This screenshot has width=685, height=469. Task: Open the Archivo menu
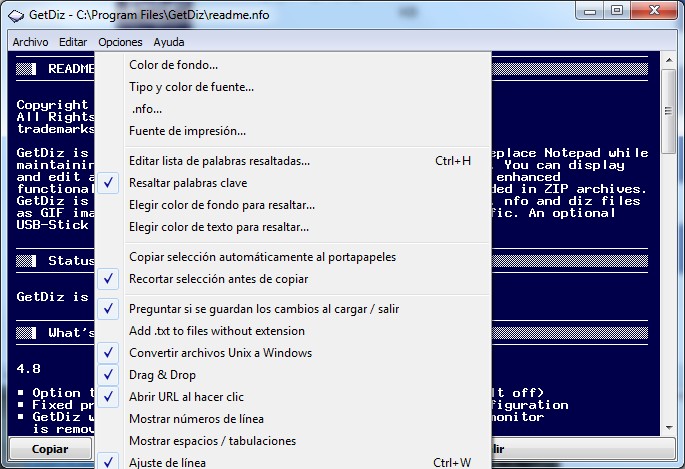point(30,42)
